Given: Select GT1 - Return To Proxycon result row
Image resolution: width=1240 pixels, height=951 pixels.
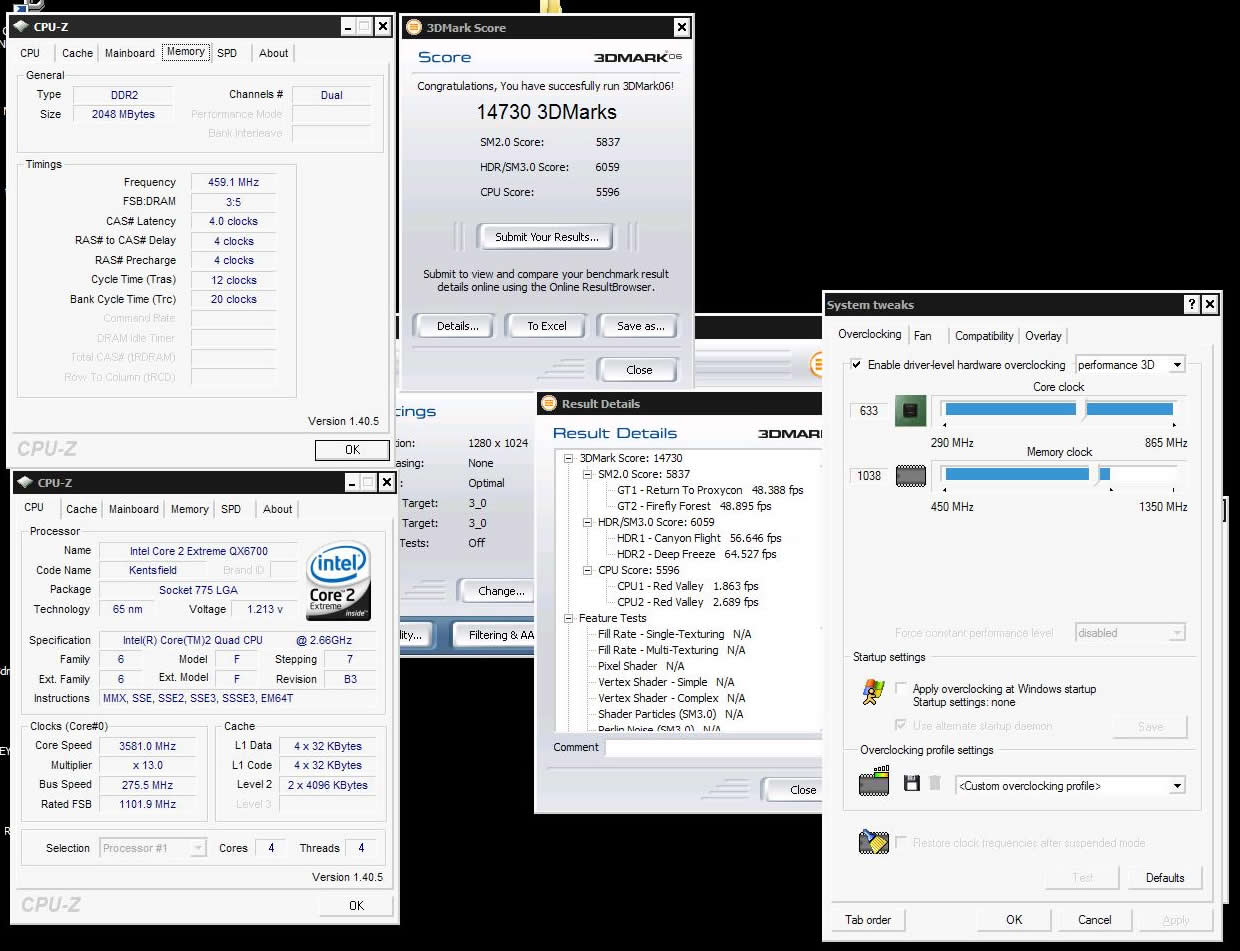Looking at the screenshot, I should click(710, 490).
